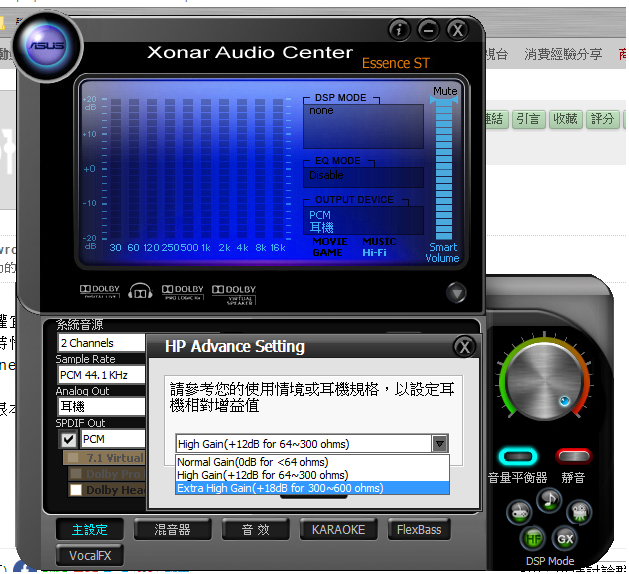Image resolution: width=629 pixels, height=574 pixels.
Task: Toggle the HF Hi-Fi mode icon
Action: (x=533, y=539)
